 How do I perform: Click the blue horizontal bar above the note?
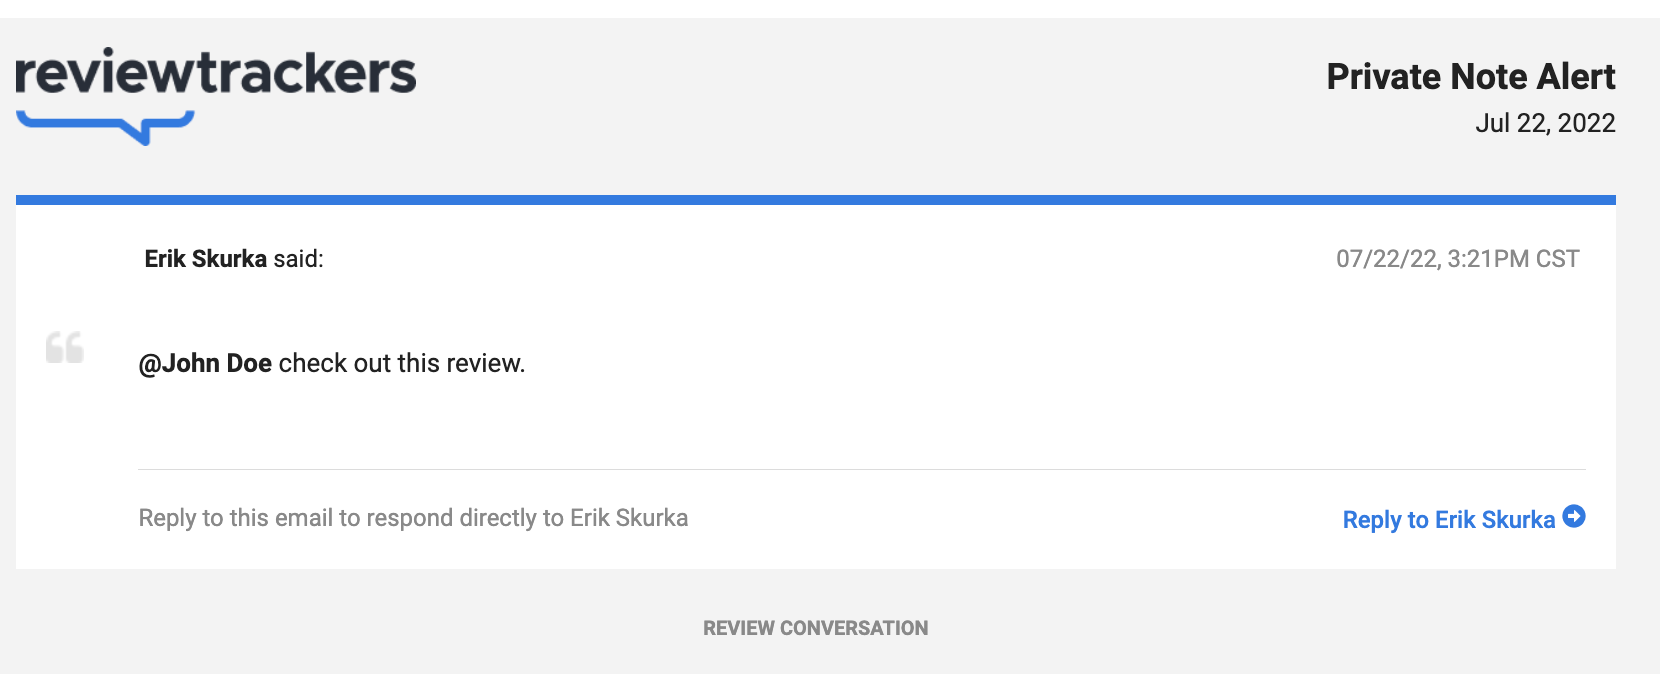[816, 200]
